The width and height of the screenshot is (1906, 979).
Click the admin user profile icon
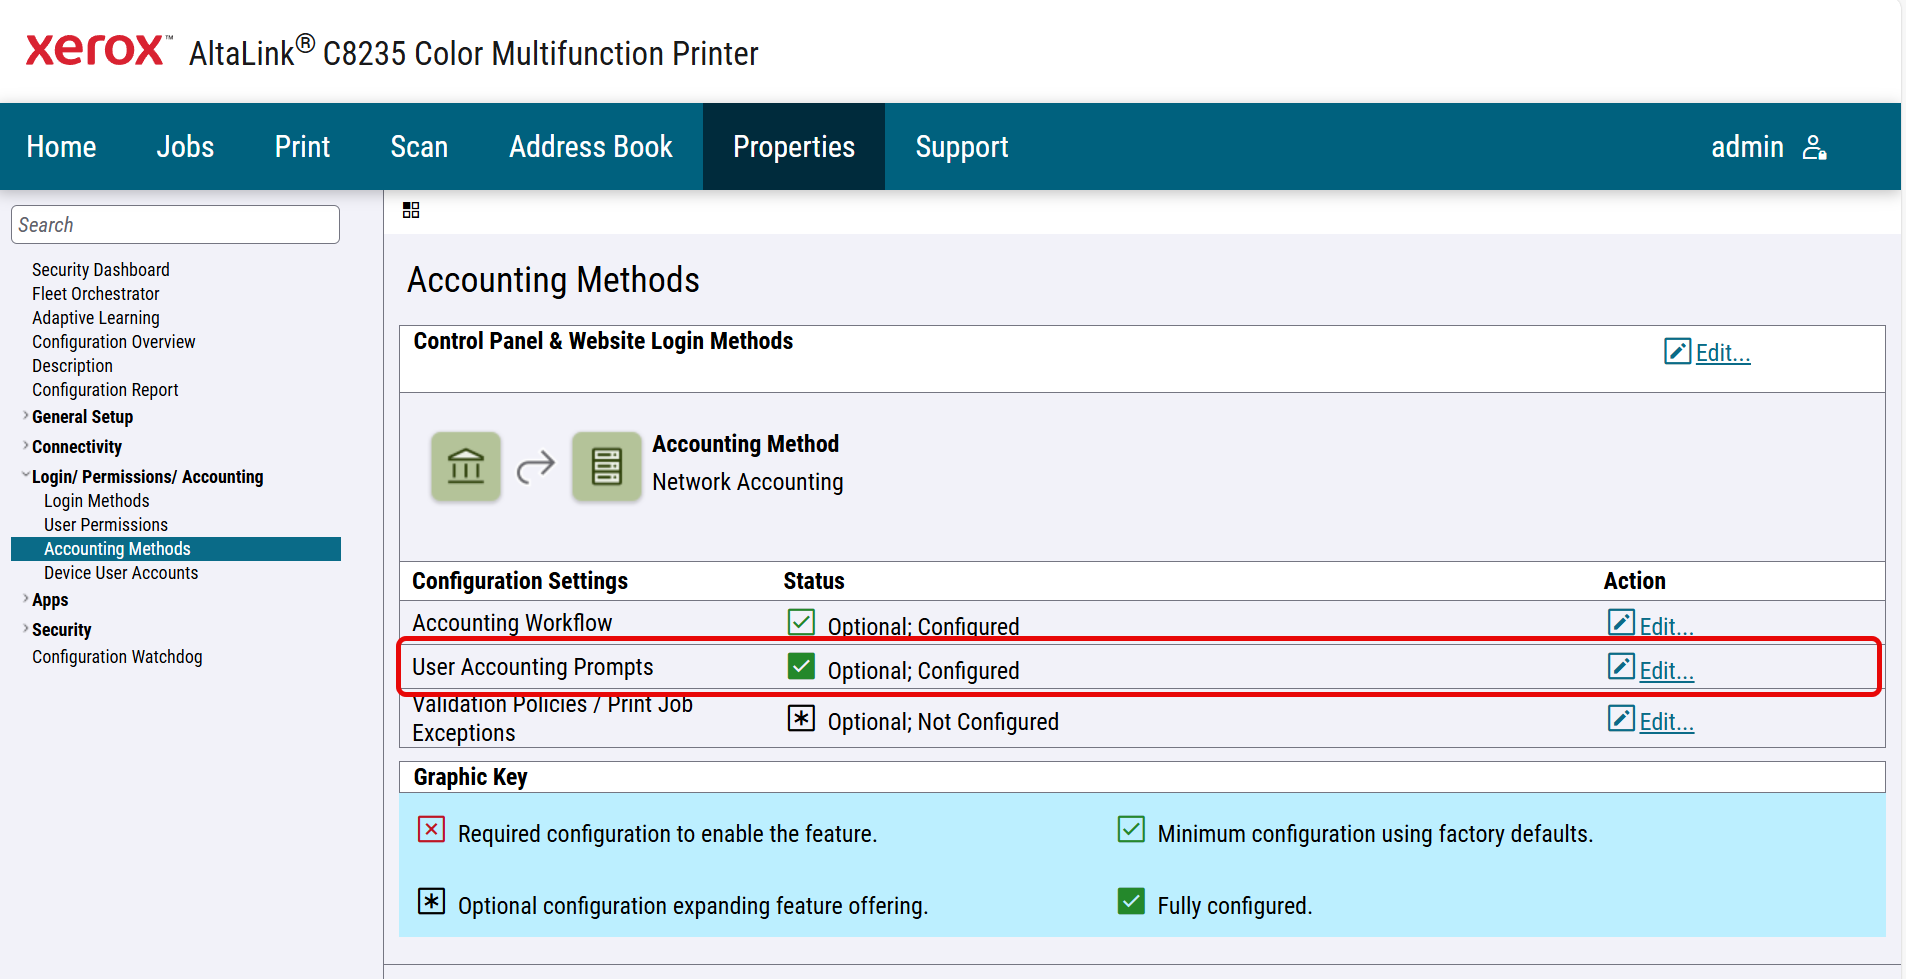click(x=1814, y=148)
